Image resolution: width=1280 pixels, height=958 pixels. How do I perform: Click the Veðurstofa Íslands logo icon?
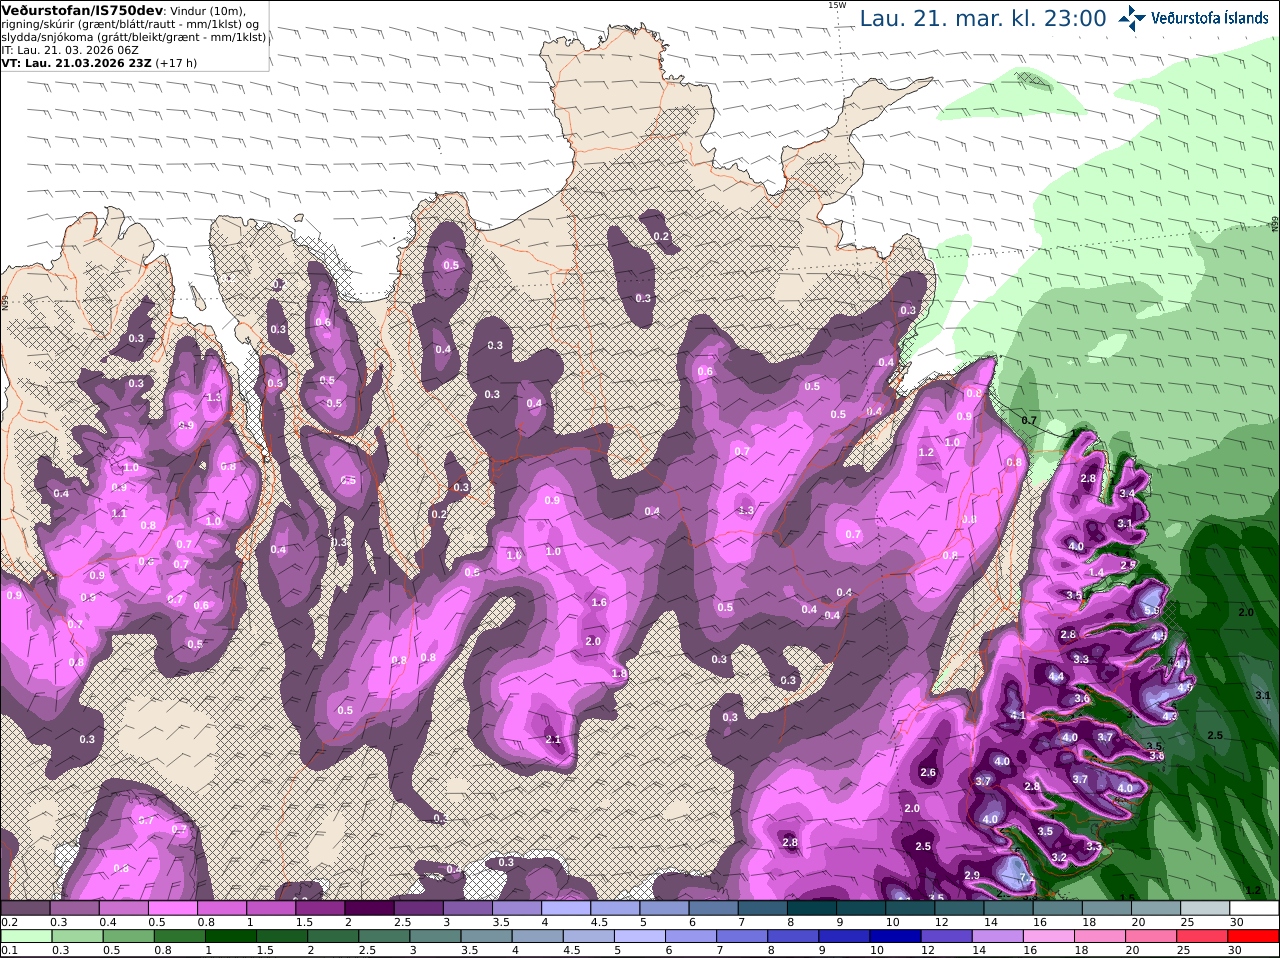[x=1132, y=17]
